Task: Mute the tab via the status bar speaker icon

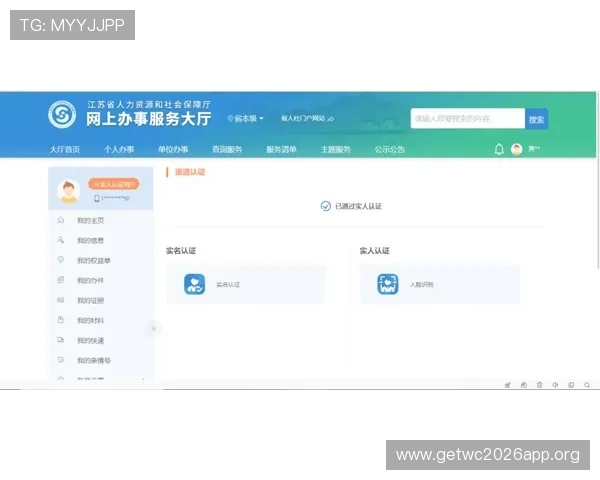Action: pos(555,385)
